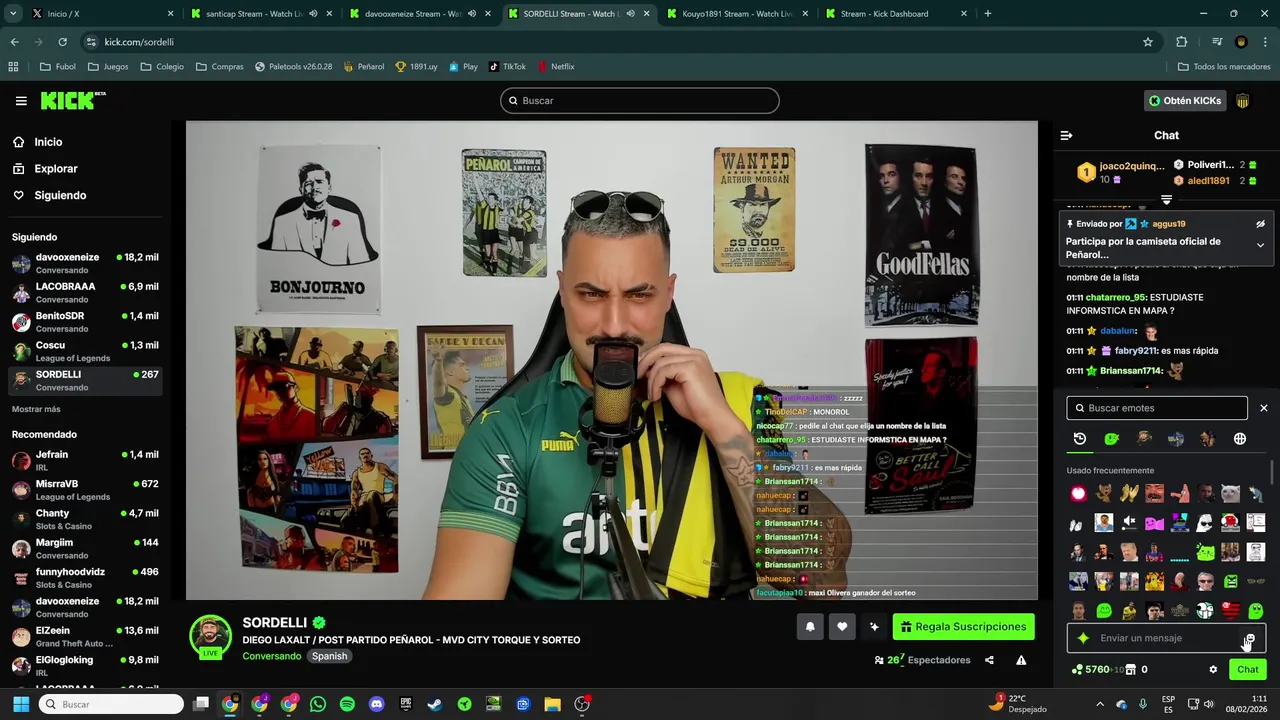Screen dimensions: 1280x720
Task: Pick the Flamengo red-black crest emote
Action: 1231,609
